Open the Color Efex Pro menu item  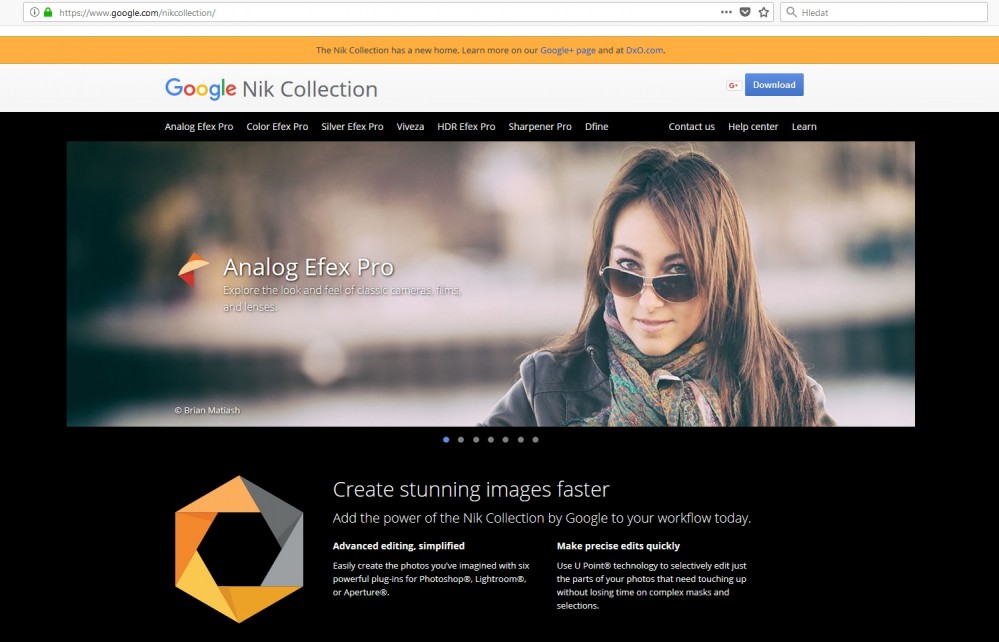[277, 127]
